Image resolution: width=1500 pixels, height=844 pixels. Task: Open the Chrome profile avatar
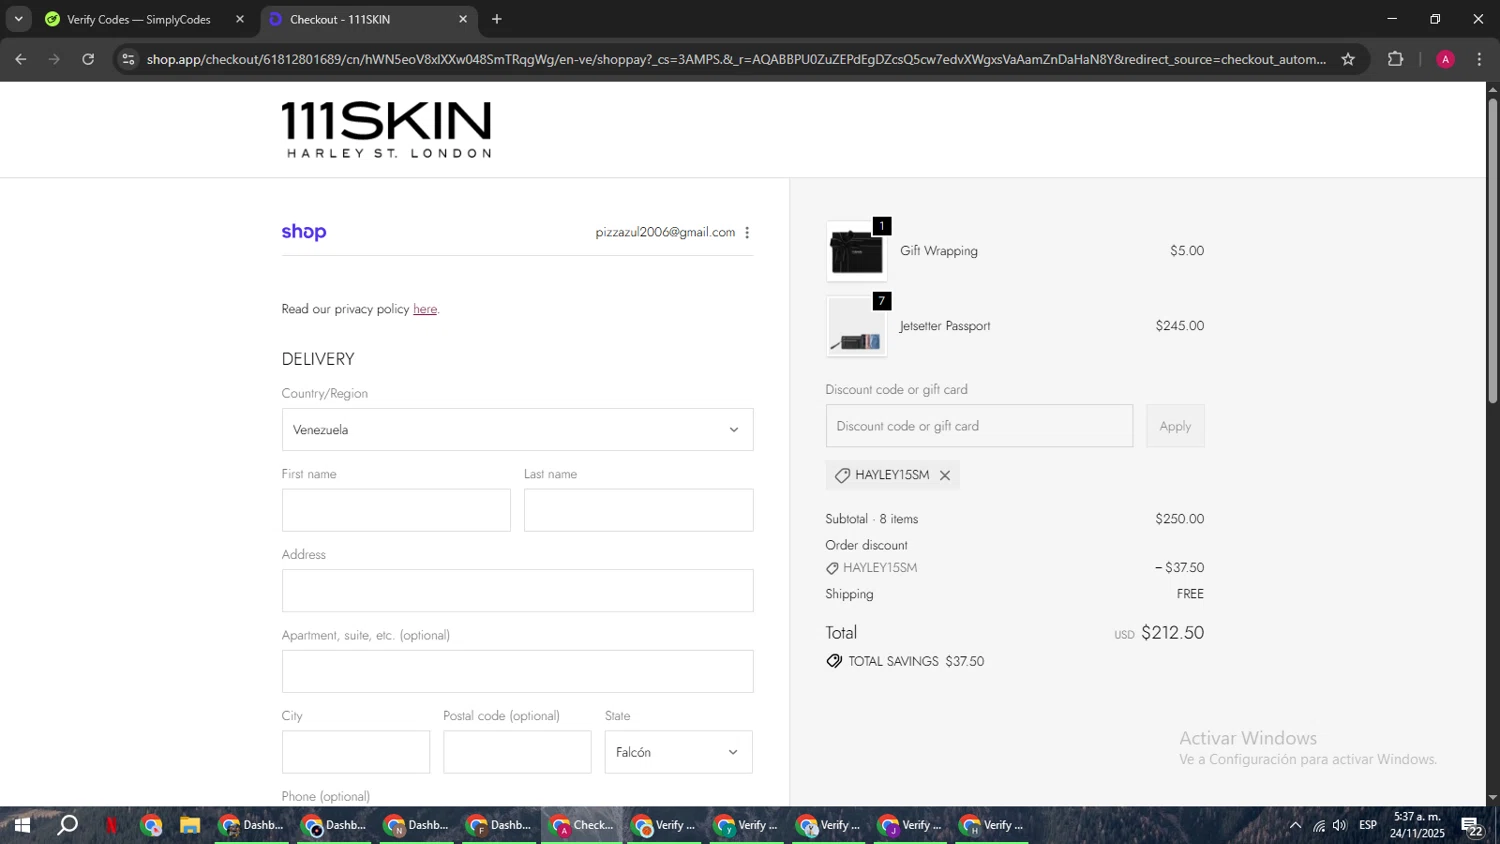[1445, 59]
